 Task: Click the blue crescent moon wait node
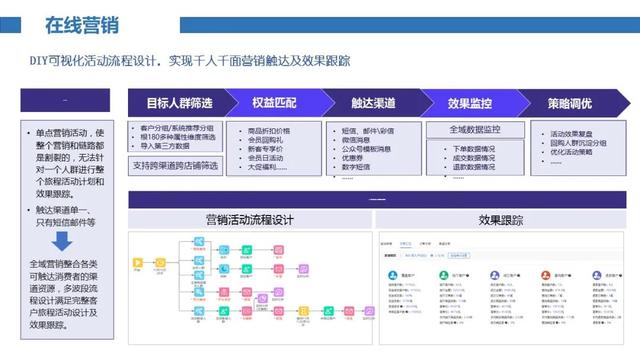(224, 269)
